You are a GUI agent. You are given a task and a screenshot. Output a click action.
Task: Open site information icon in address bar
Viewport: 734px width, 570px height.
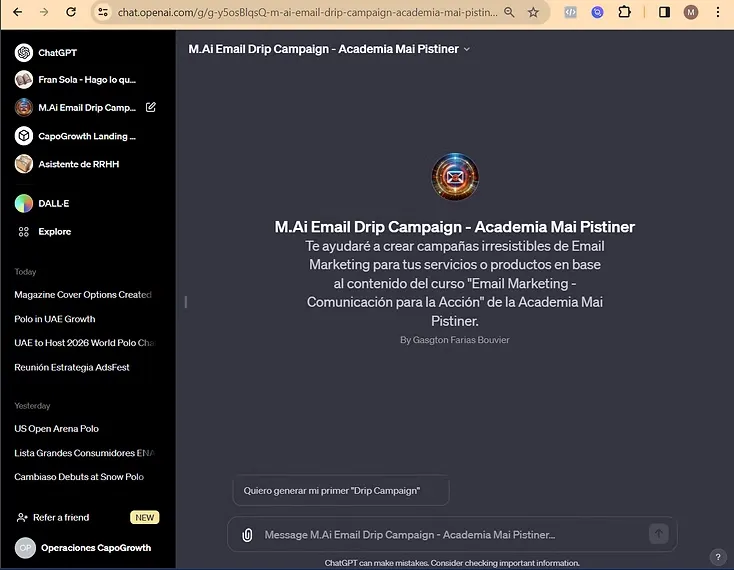103,12
